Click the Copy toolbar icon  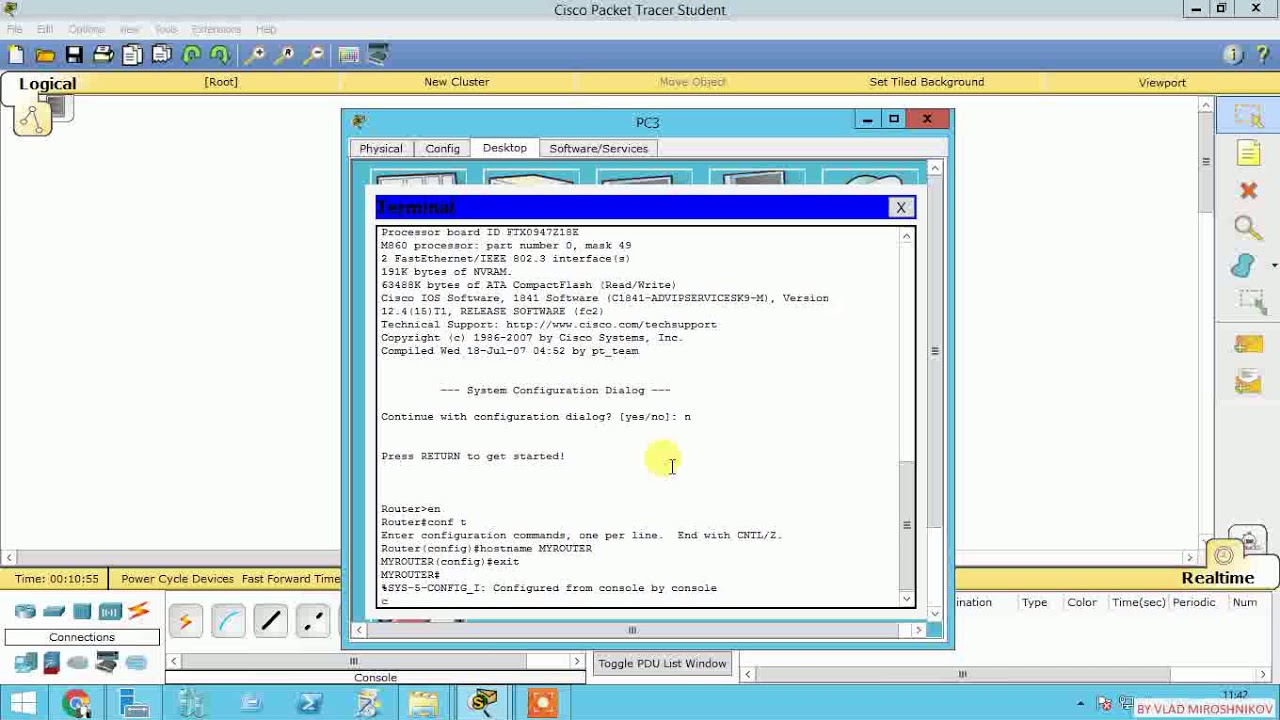pos(132,55)
